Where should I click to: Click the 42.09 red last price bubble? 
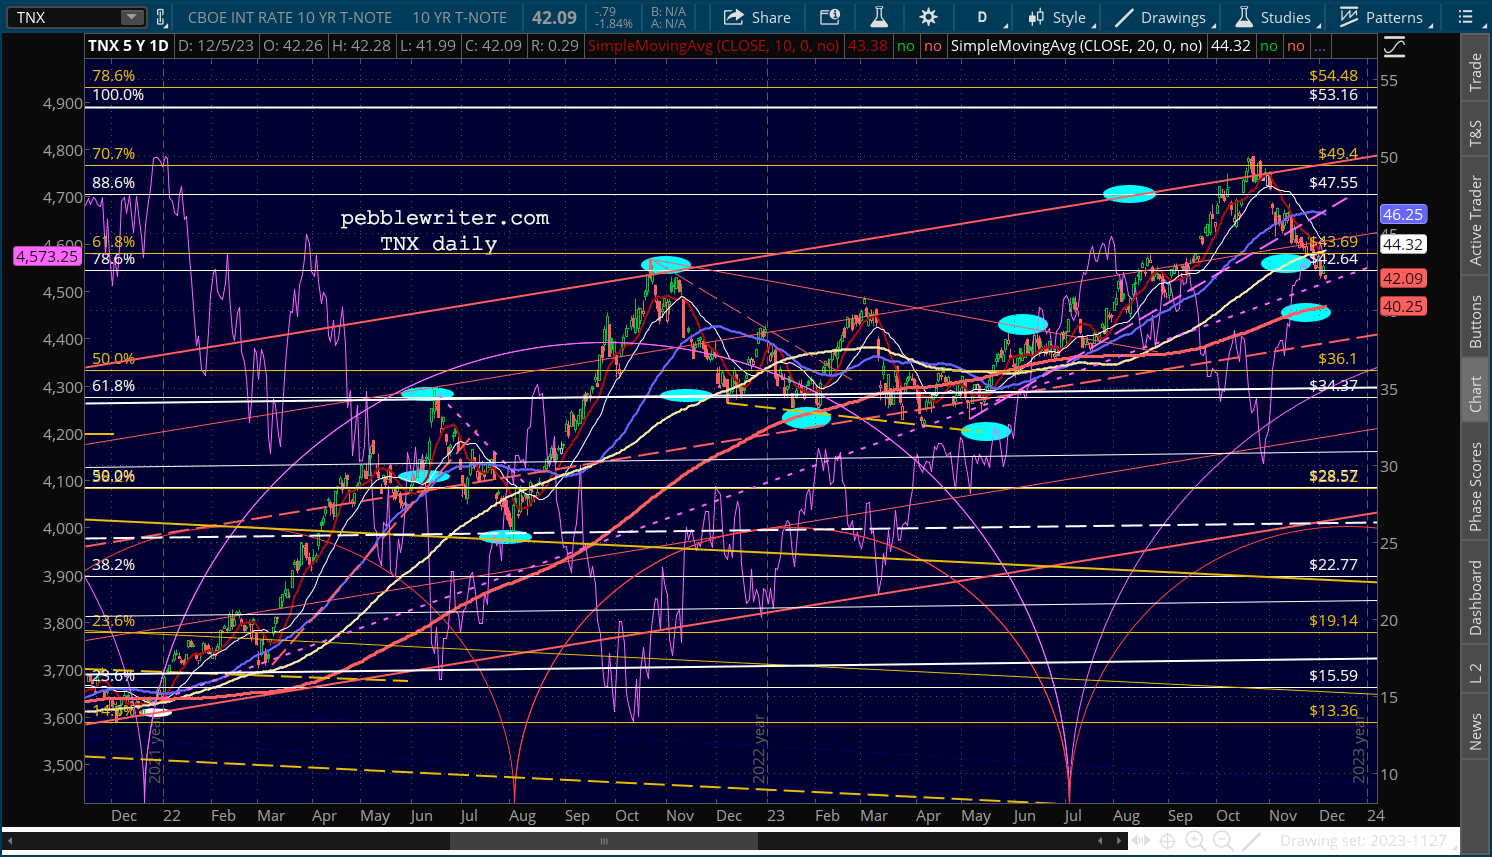click(1402, 278)
